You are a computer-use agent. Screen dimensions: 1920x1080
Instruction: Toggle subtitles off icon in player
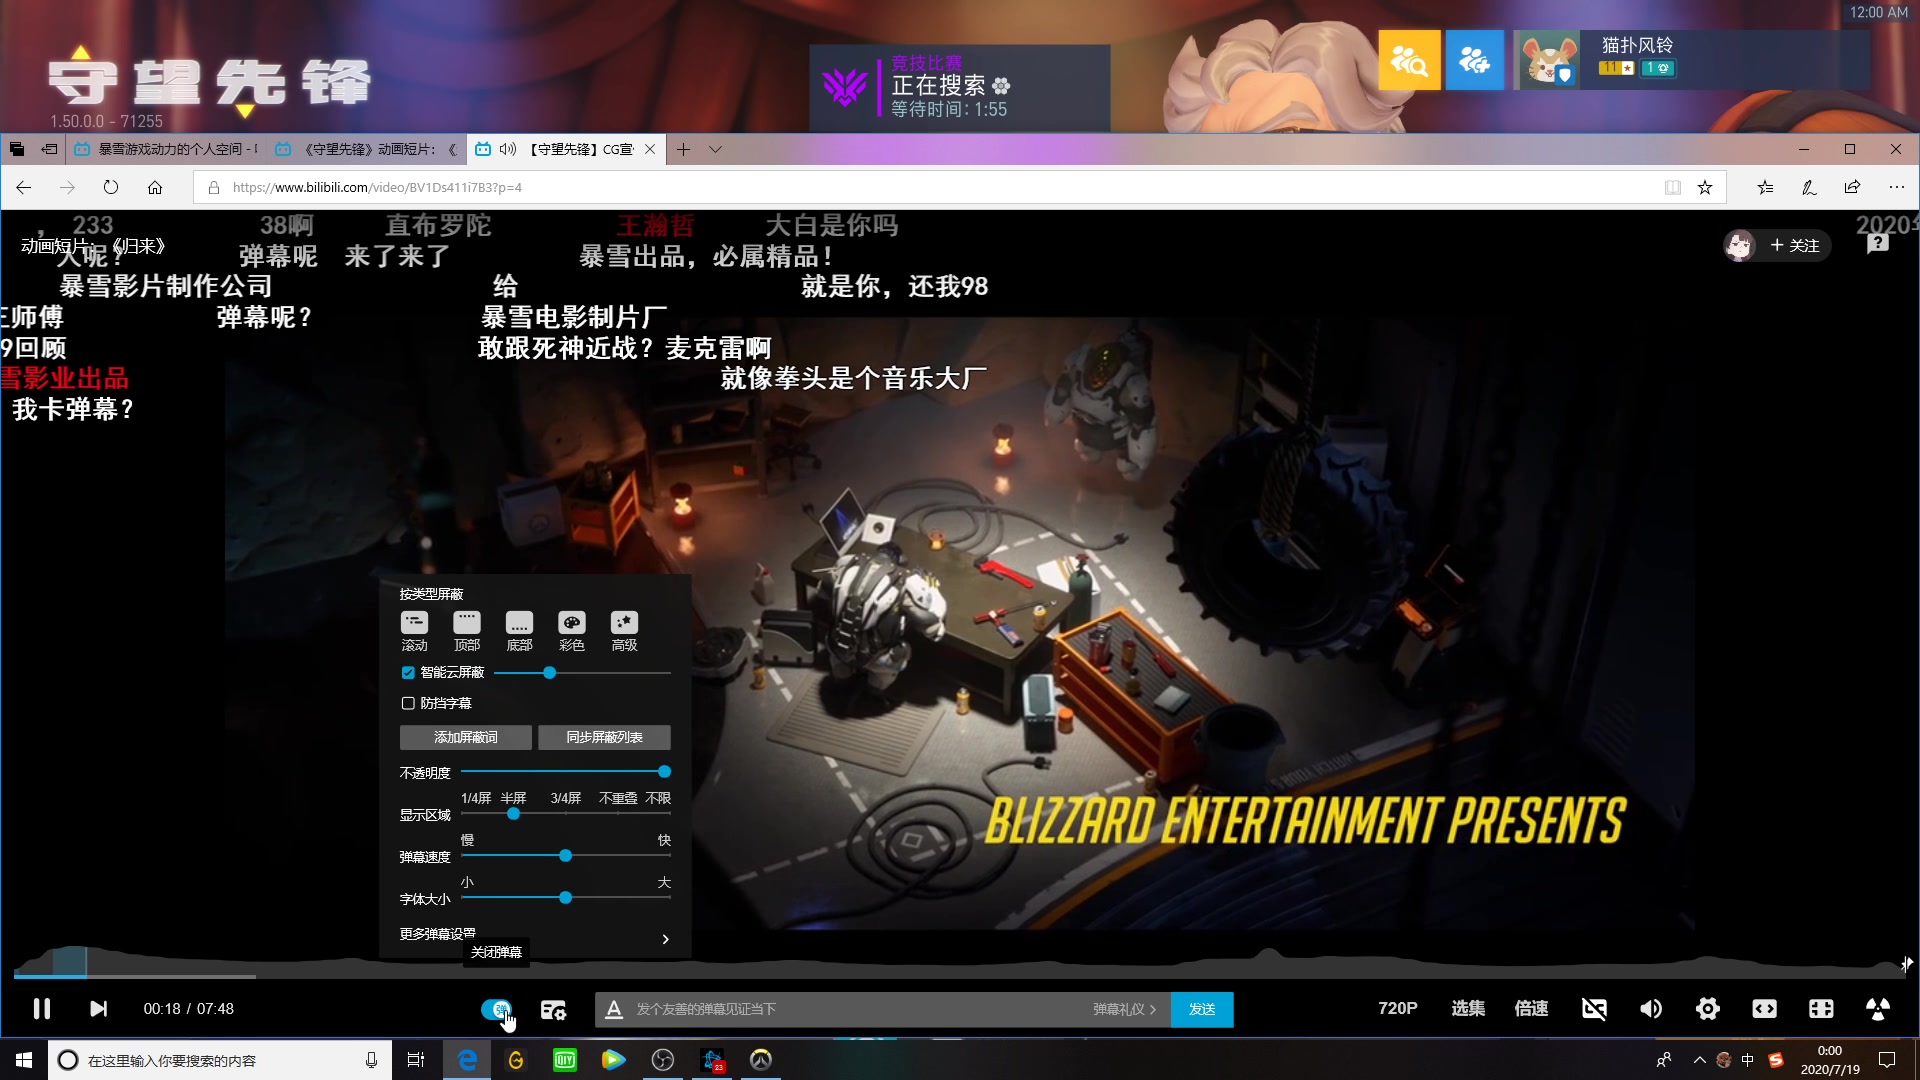[1594, 1009]
